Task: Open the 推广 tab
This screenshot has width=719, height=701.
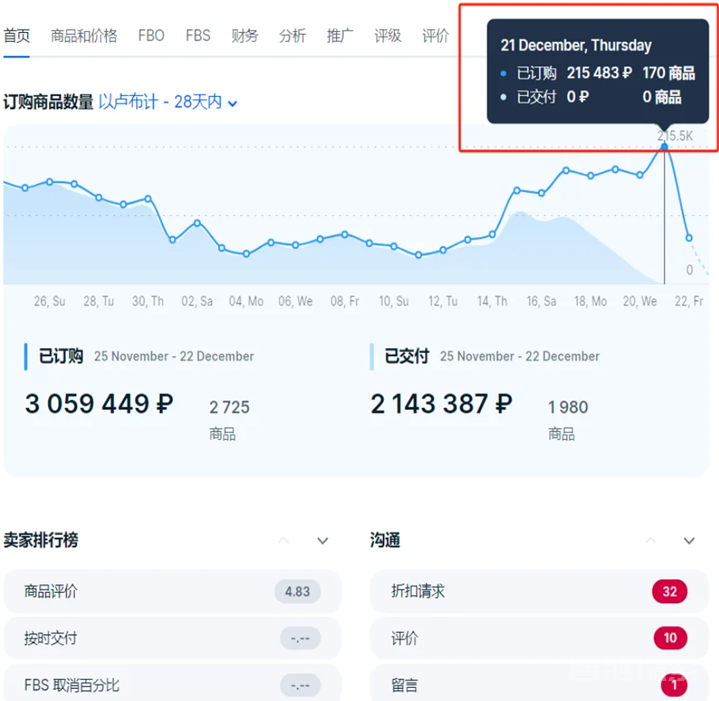Action: pyautogui.click(x=340, y=36)
